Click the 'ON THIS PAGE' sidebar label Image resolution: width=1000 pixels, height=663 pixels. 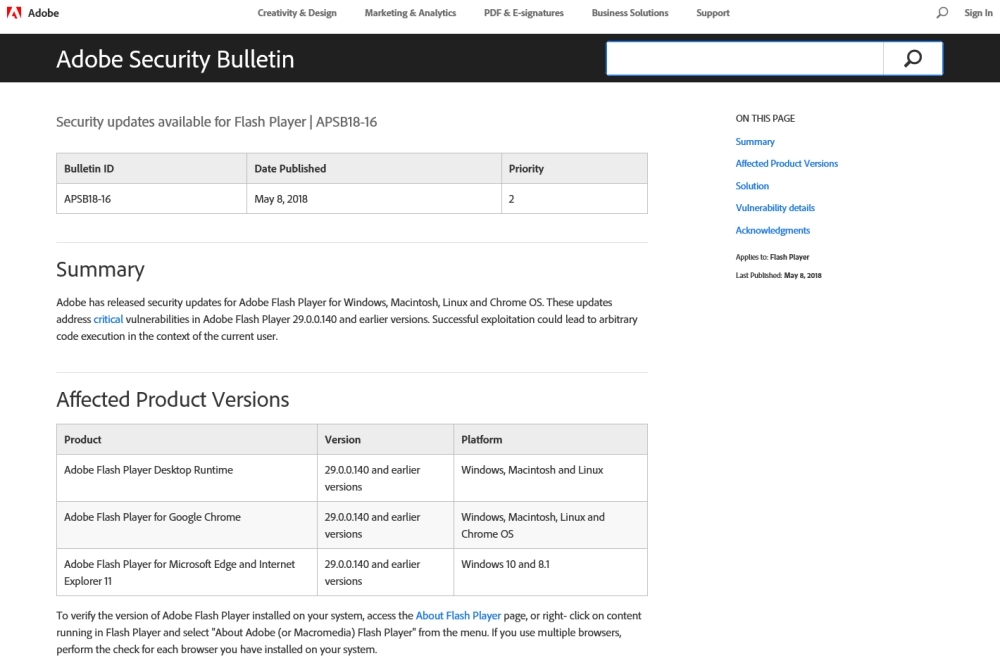[x=765, y=119]
